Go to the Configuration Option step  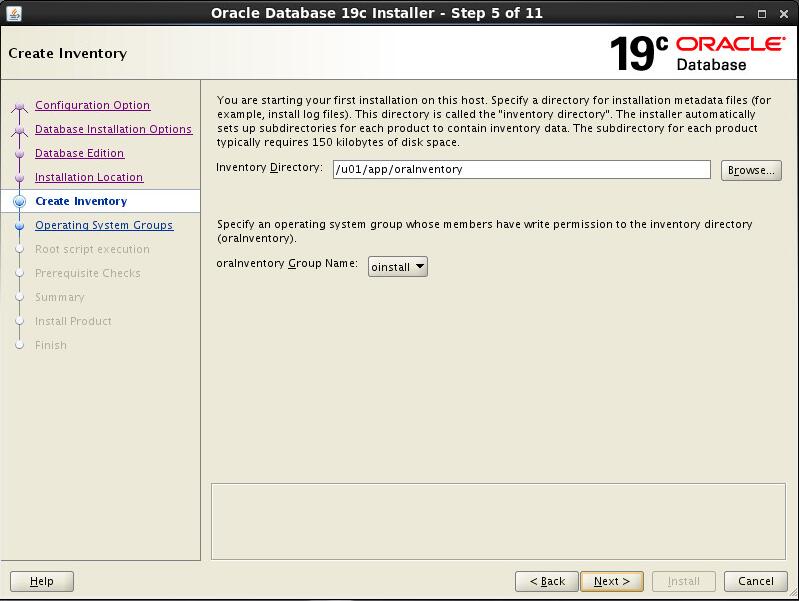92,105
